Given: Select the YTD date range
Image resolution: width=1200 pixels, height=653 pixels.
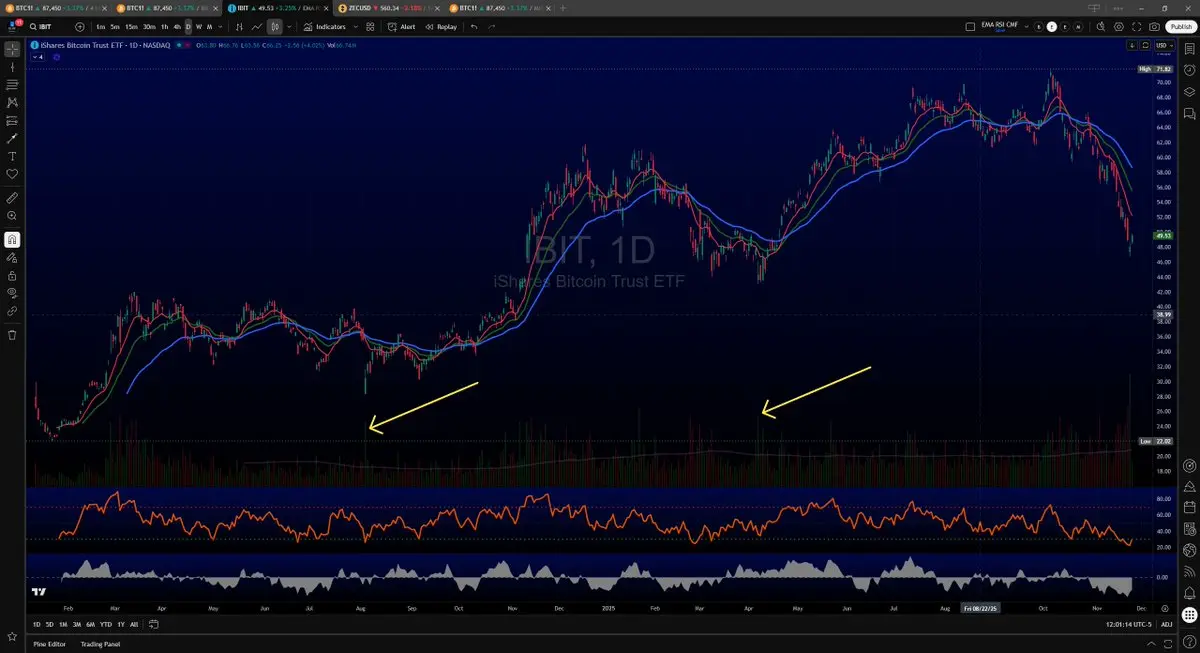Looking at the screenshot, I should click(106, 624).
